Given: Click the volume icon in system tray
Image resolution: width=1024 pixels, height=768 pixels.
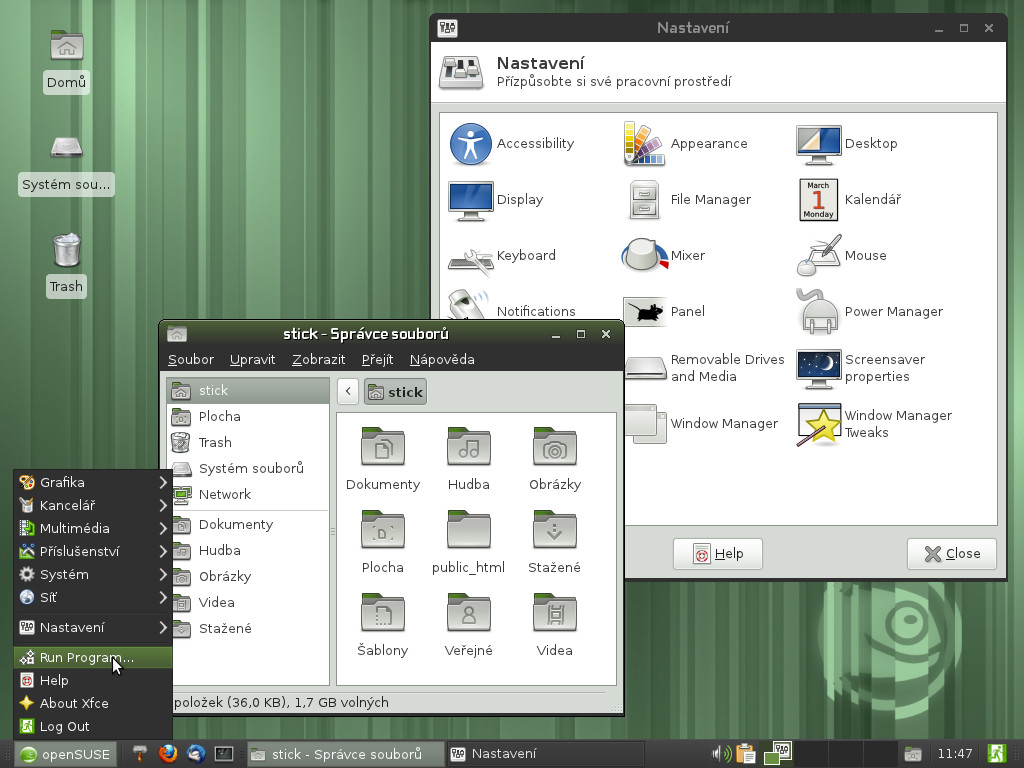Looking at the screenshot, I should click(x=720, y=754).
